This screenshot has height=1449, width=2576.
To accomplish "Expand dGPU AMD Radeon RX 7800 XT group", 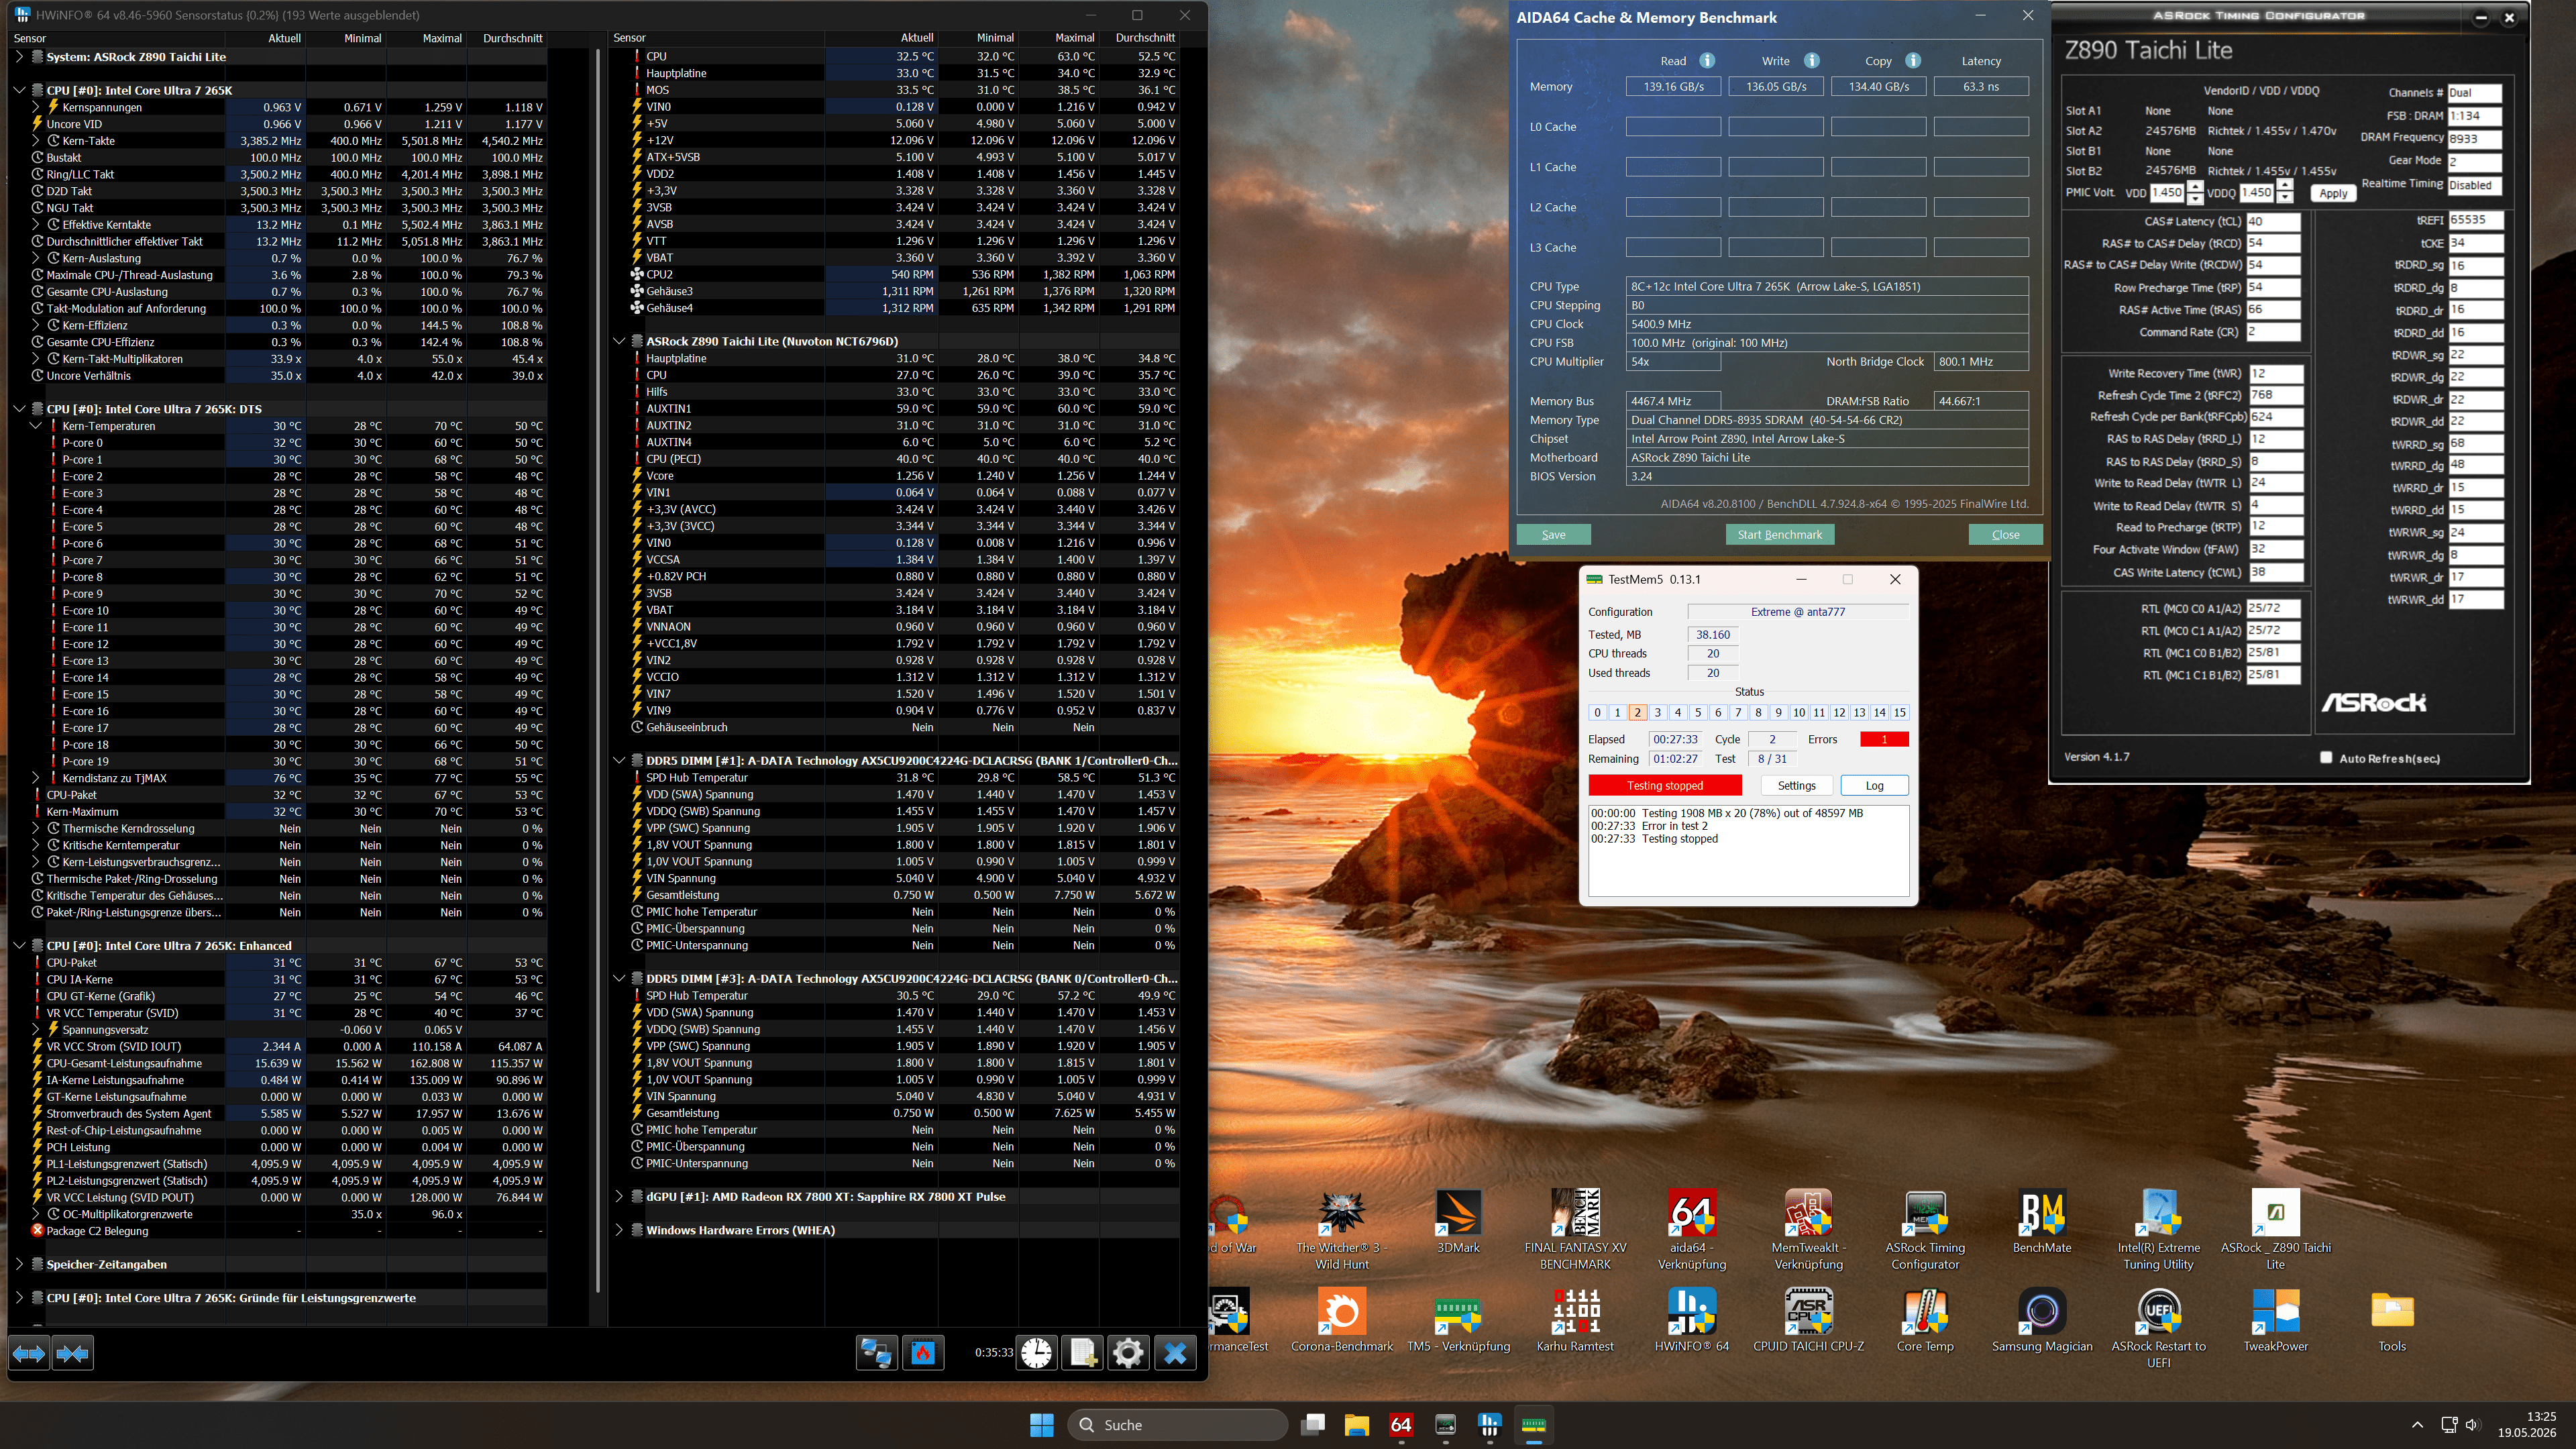I will [x=619, y=1197].
